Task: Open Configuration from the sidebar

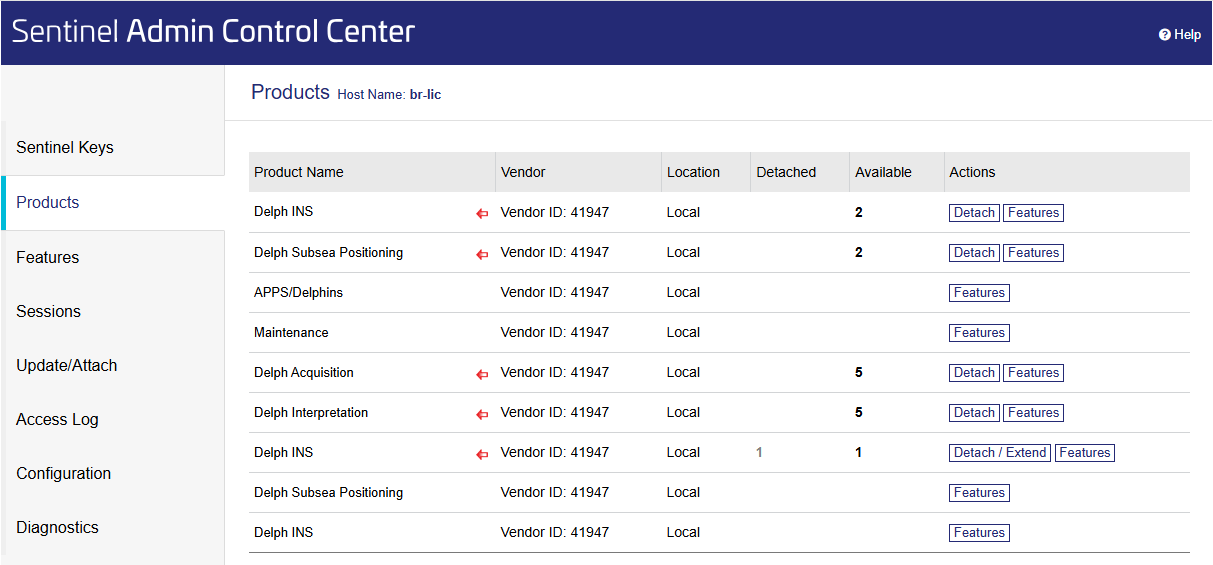Action: (64, 473)
